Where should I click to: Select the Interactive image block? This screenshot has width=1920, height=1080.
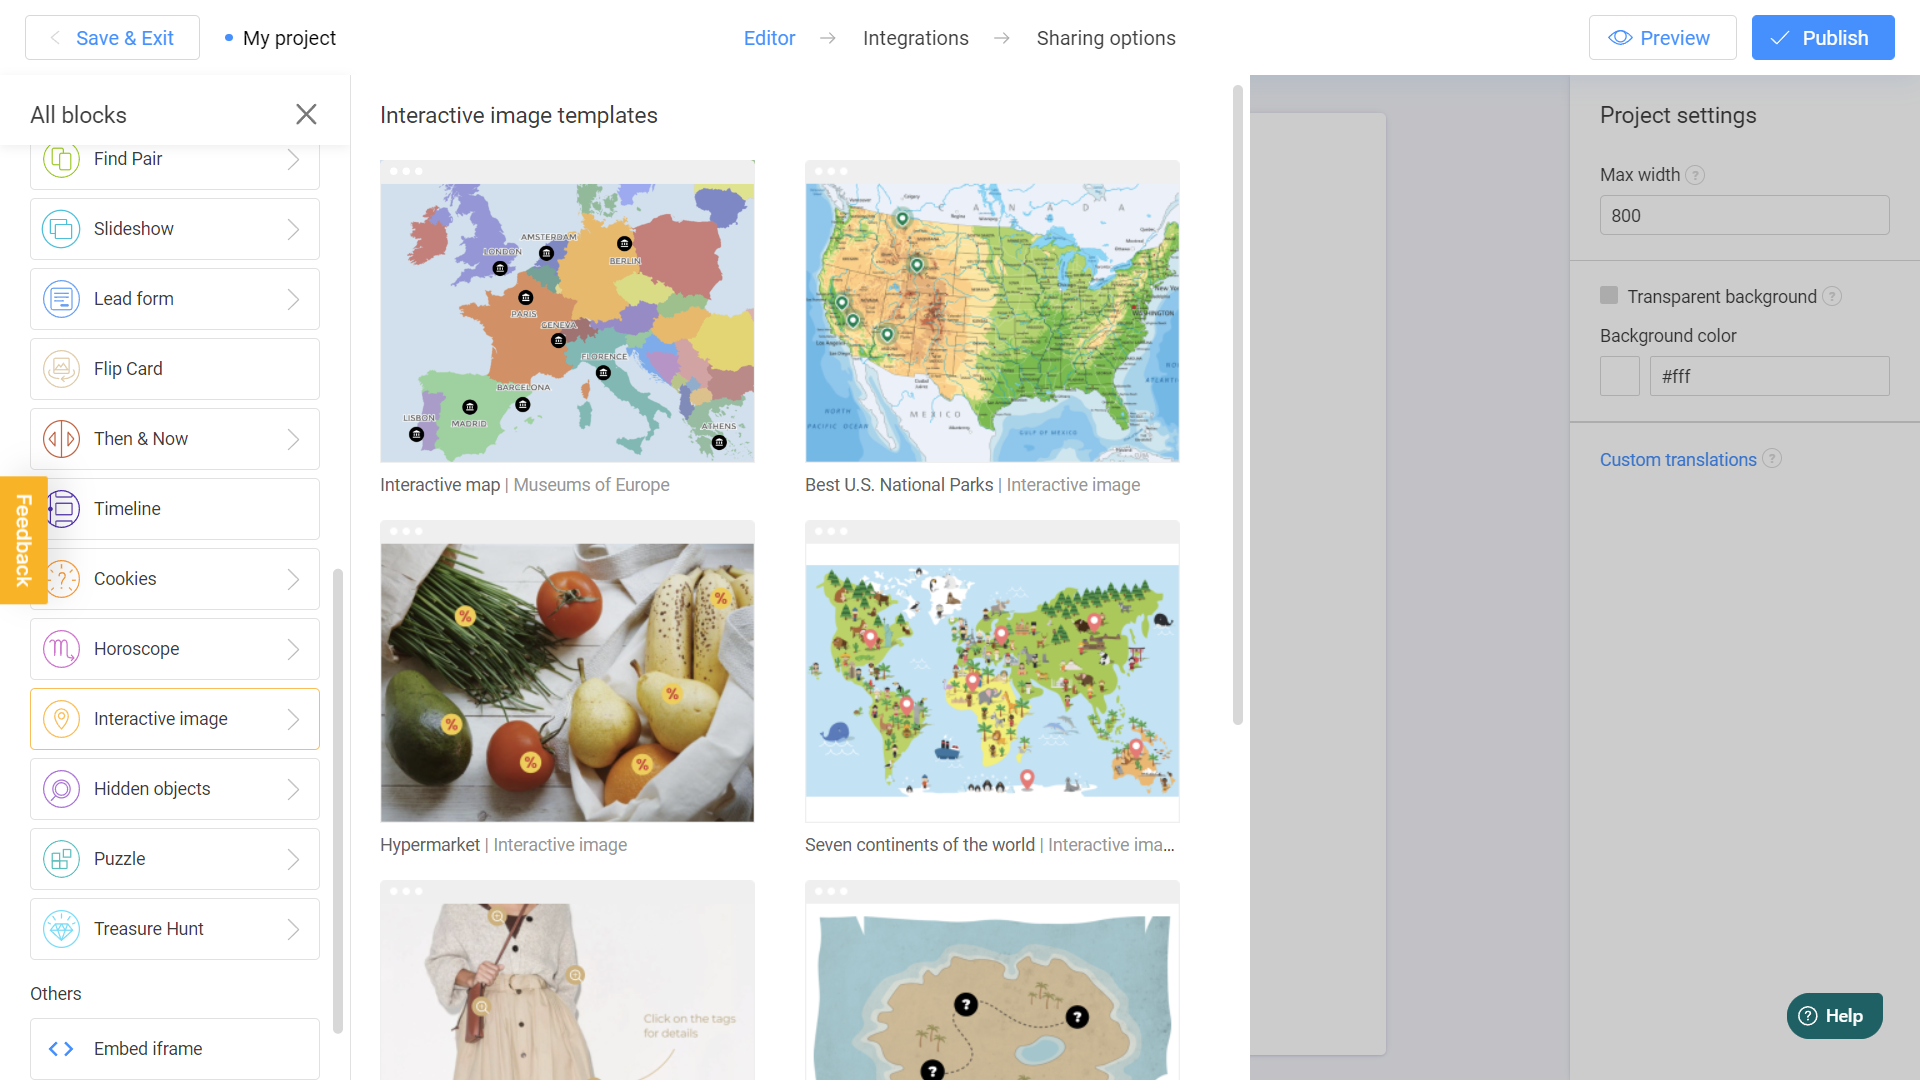point(173,719)
